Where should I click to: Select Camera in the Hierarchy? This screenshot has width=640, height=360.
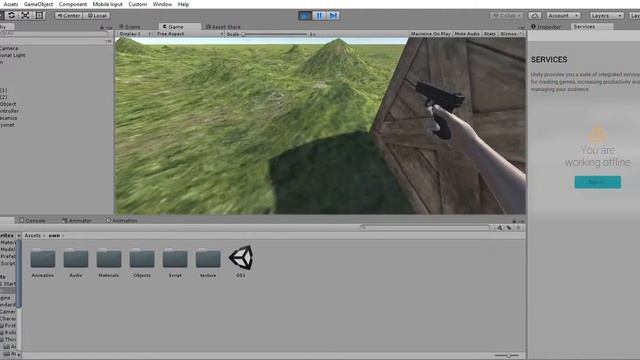[x=9, y=48]
